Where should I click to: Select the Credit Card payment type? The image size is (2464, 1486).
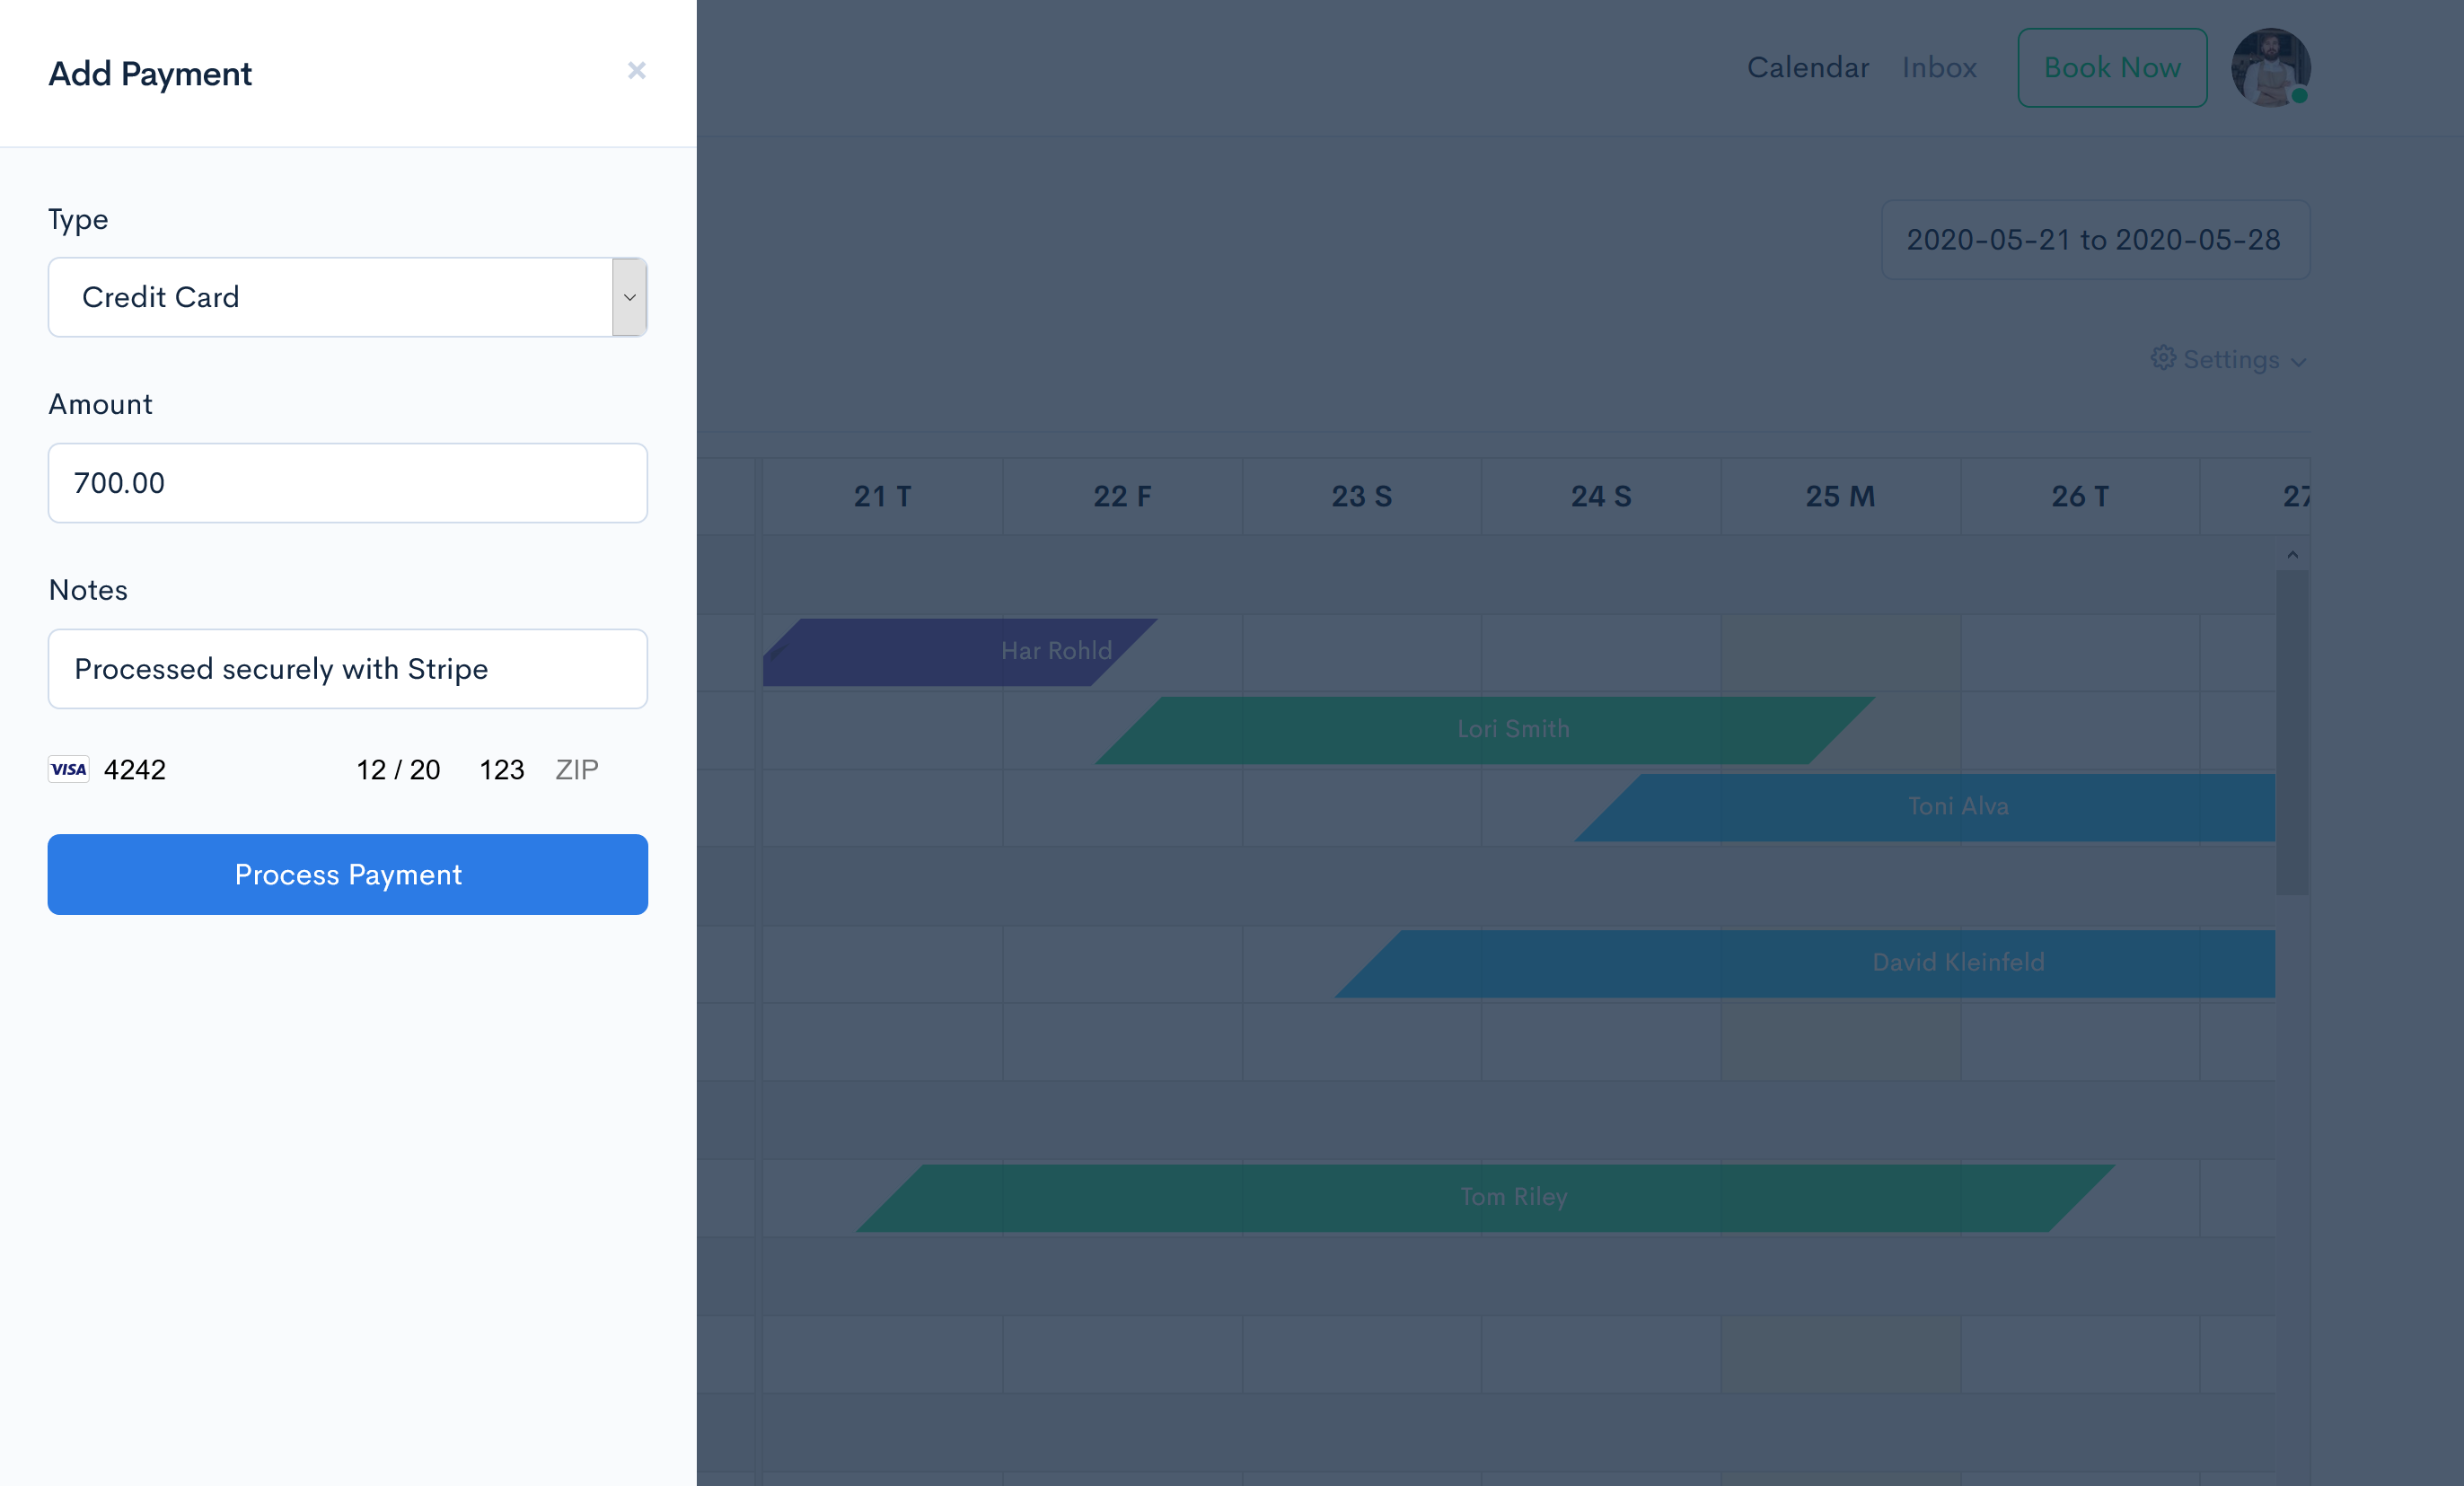tap(348, 295)
